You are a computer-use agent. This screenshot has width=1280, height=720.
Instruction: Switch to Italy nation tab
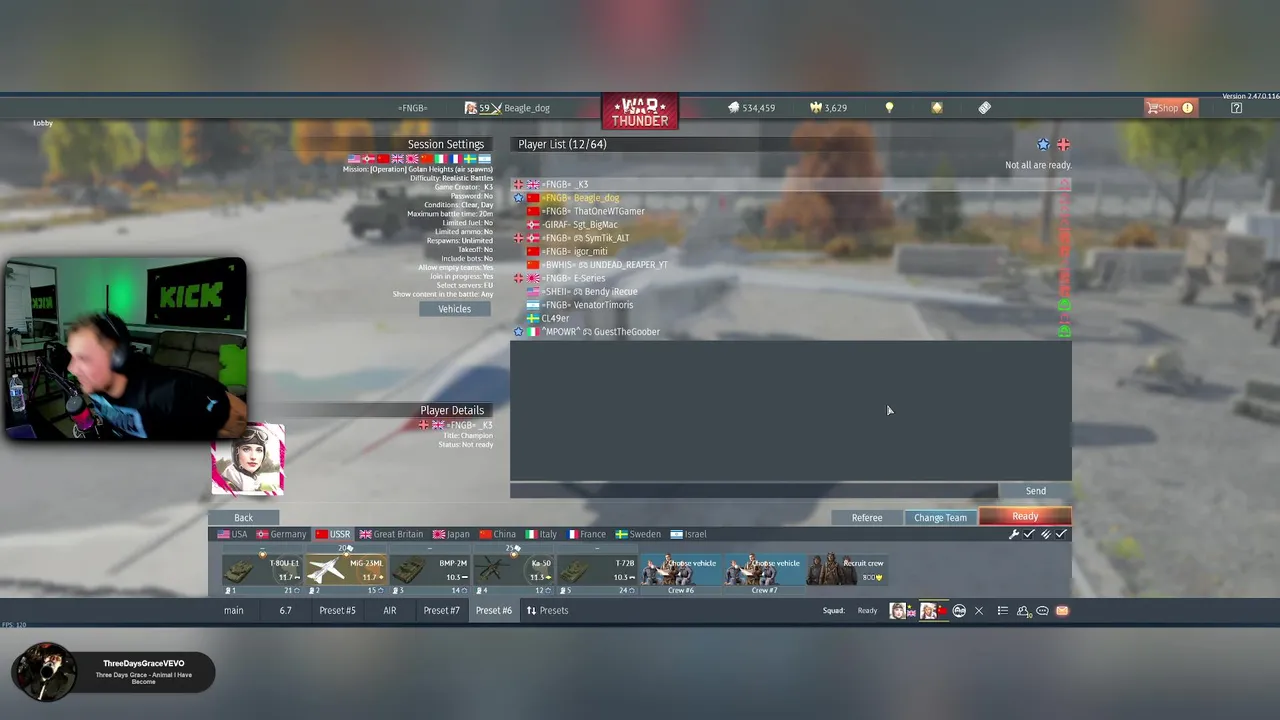[541, 534]
